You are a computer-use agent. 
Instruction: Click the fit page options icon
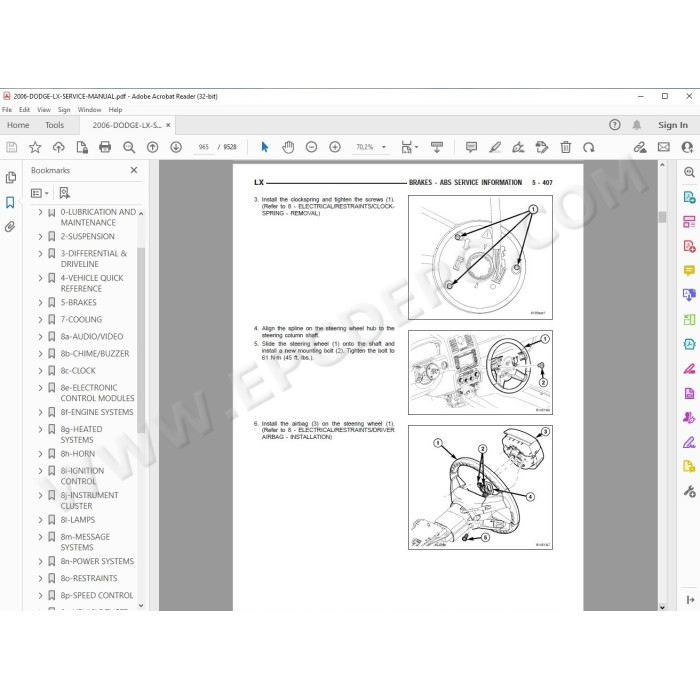pos(409,147)
